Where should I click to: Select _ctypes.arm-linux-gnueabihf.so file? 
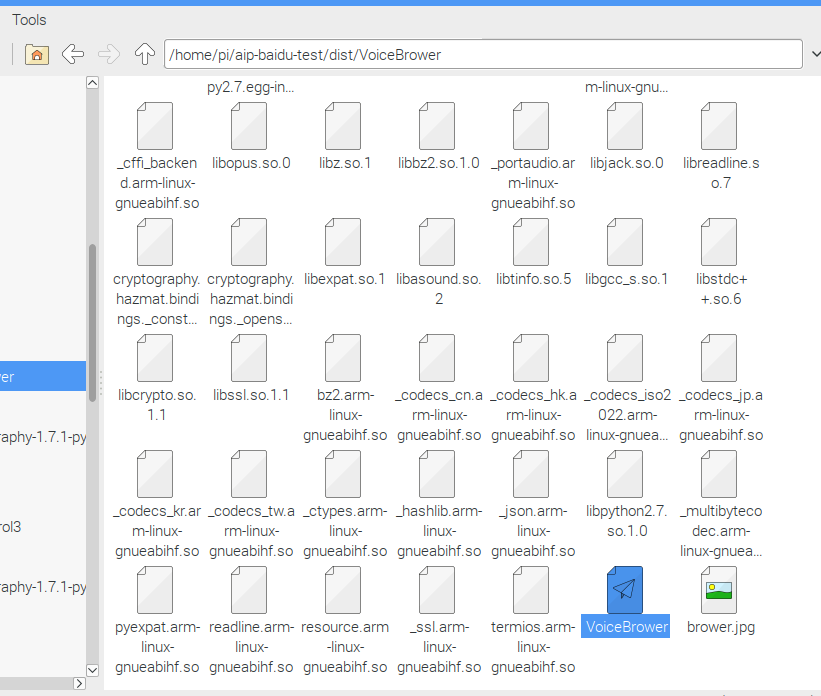[x=344, y=504]
